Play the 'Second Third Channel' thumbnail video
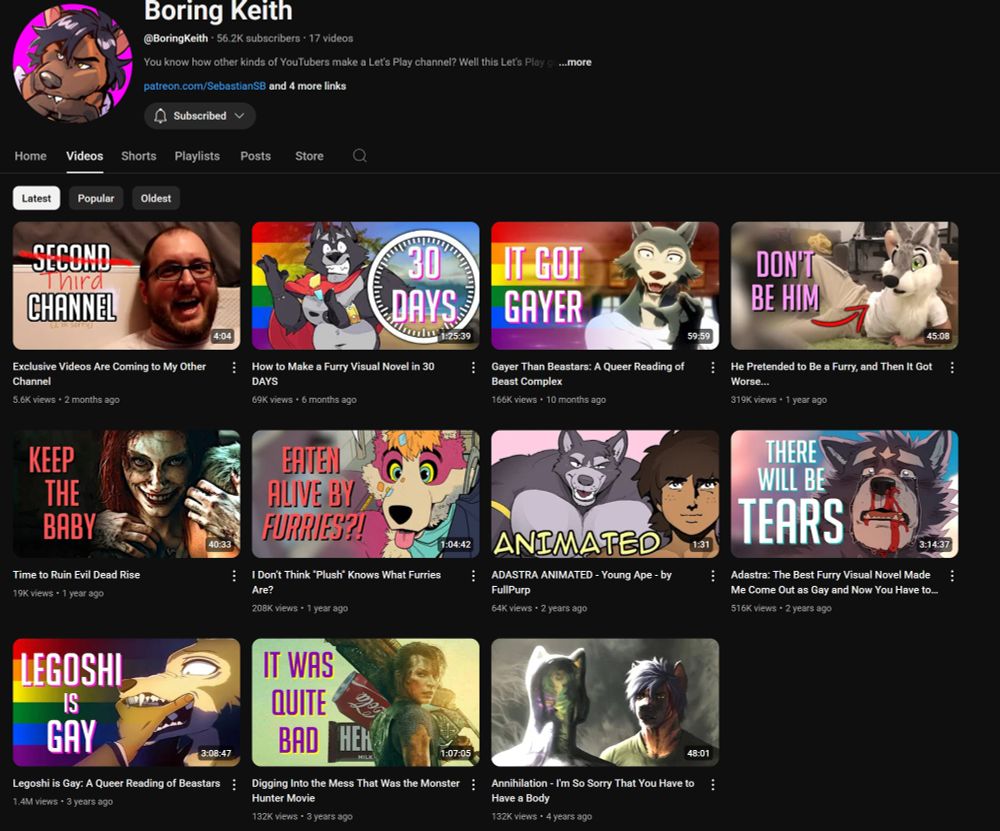This screenshot has width=1000, height=831. coord(126,286)
